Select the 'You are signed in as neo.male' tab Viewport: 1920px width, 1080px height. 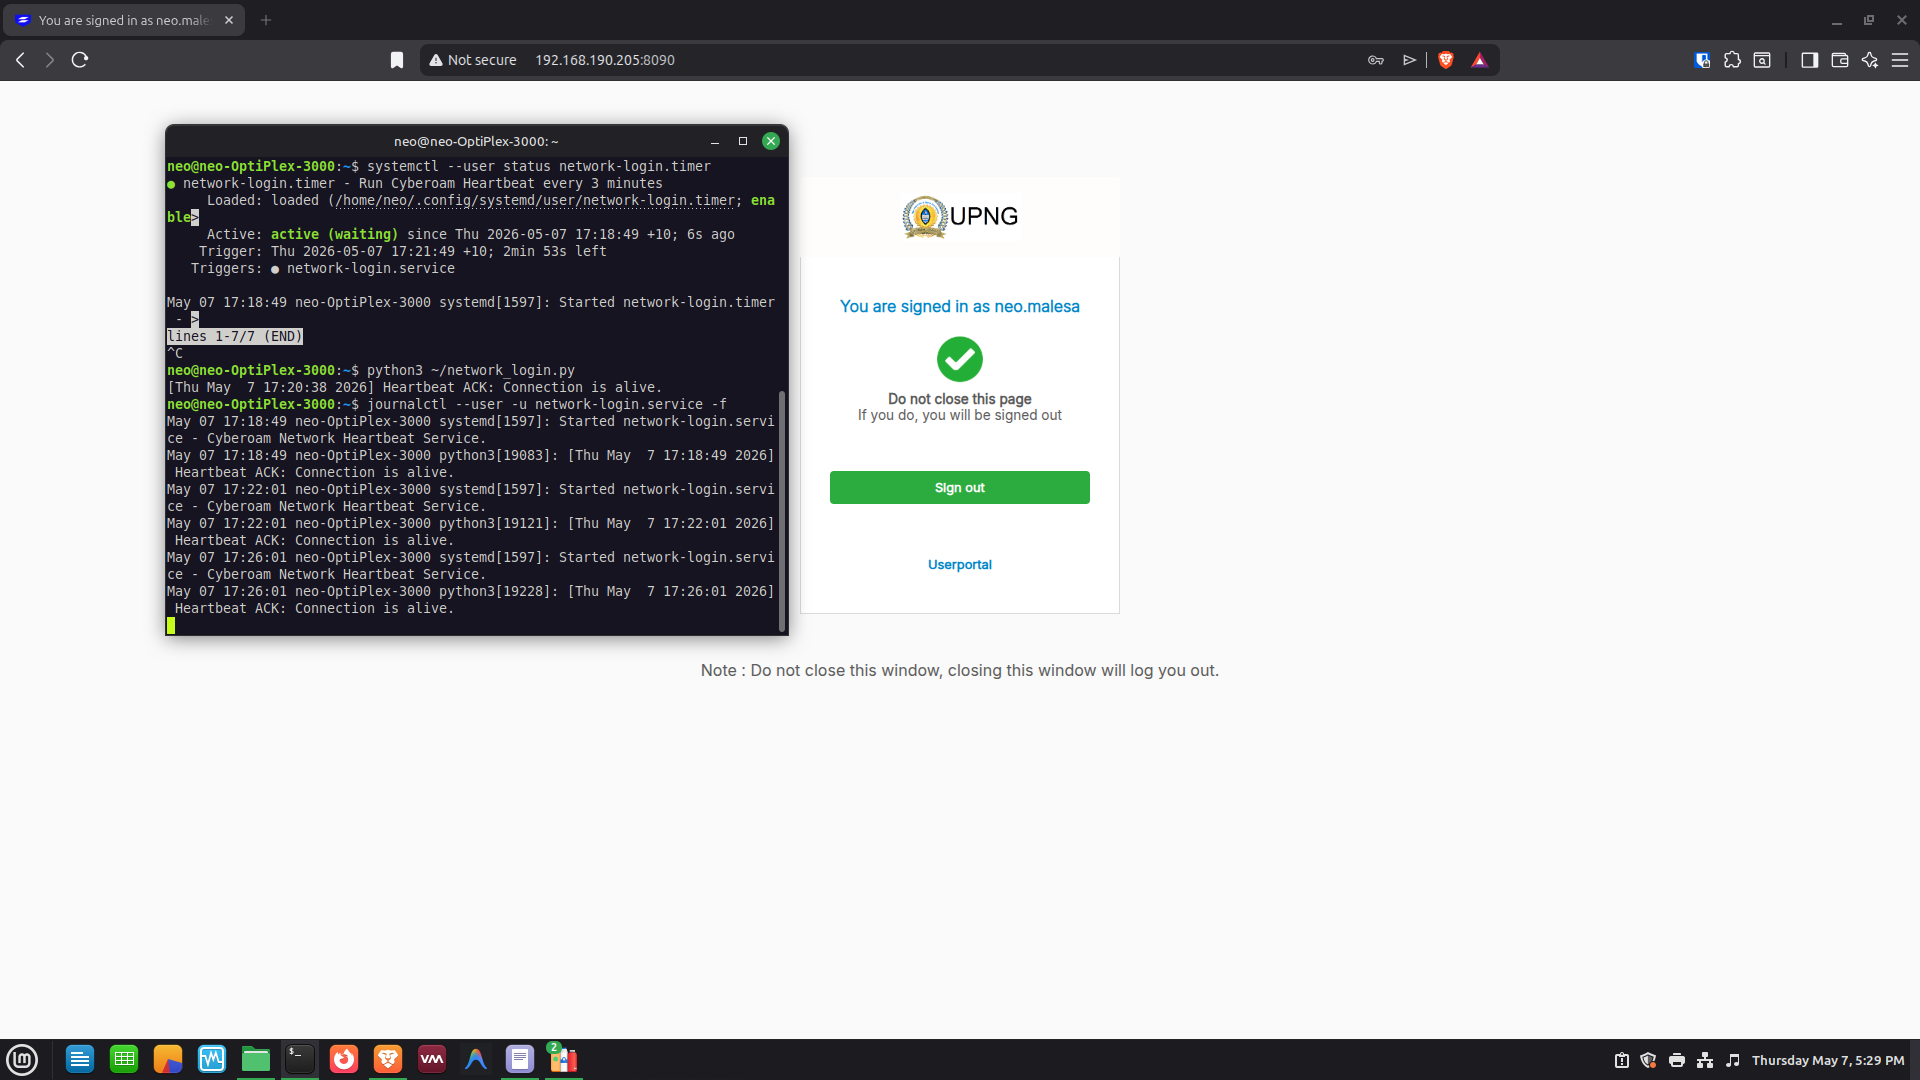pyautogui.click(x=124, y=20)
